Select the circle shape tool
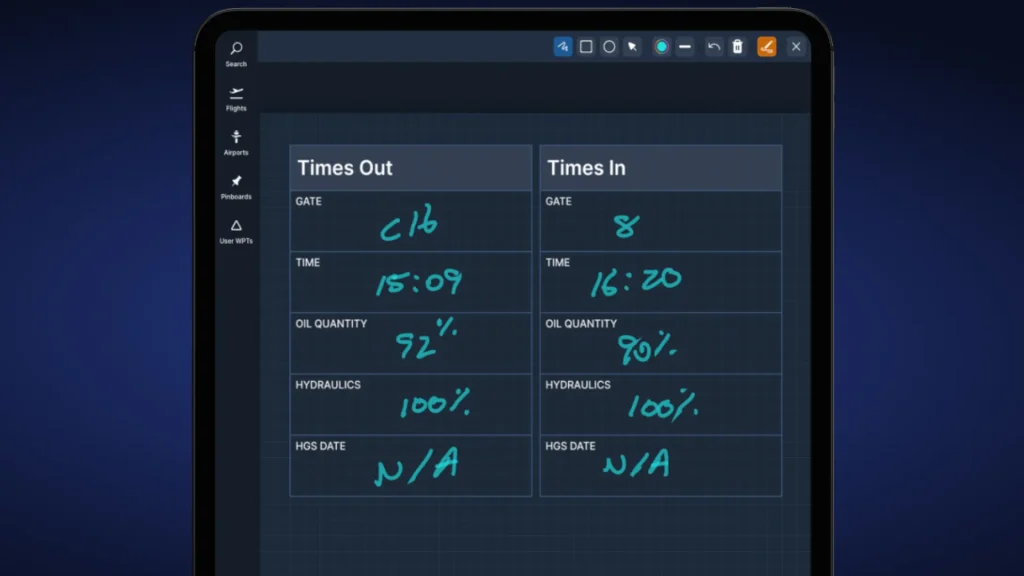 [x=609, y=47]
